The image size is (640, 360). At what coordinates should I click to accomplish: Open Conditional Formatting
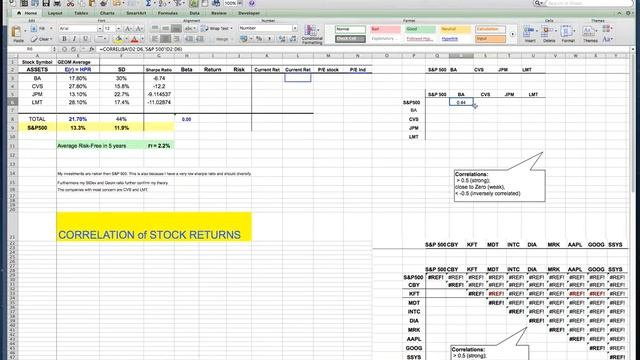pyautogui.click(x=312, y=34)
